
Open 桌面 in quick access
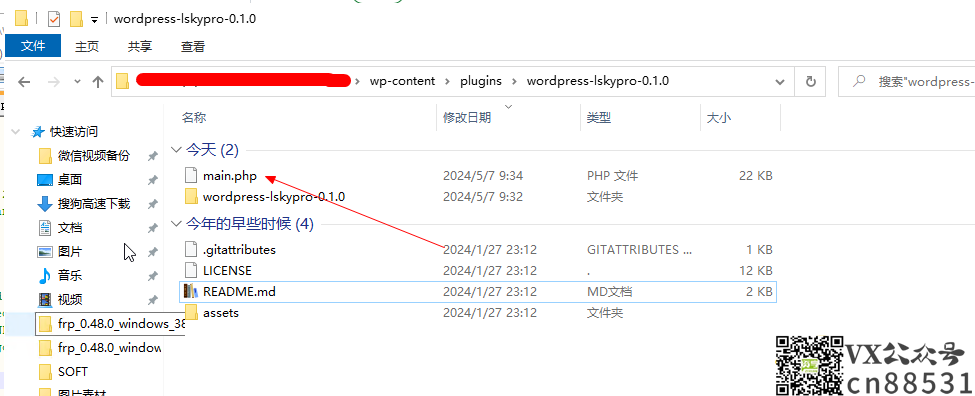point(70,180)
